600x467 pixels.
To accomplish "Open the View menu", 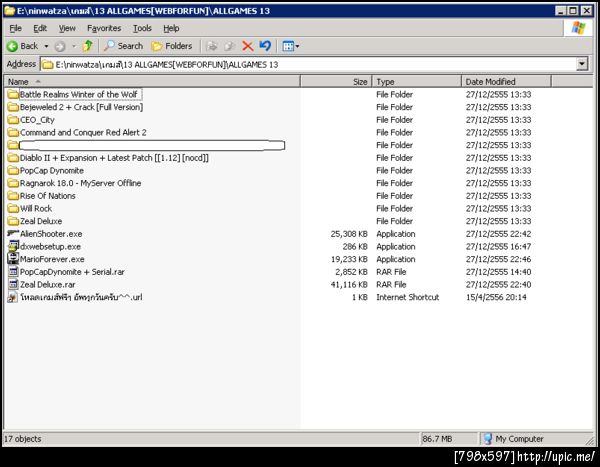I will pos(67,28).
